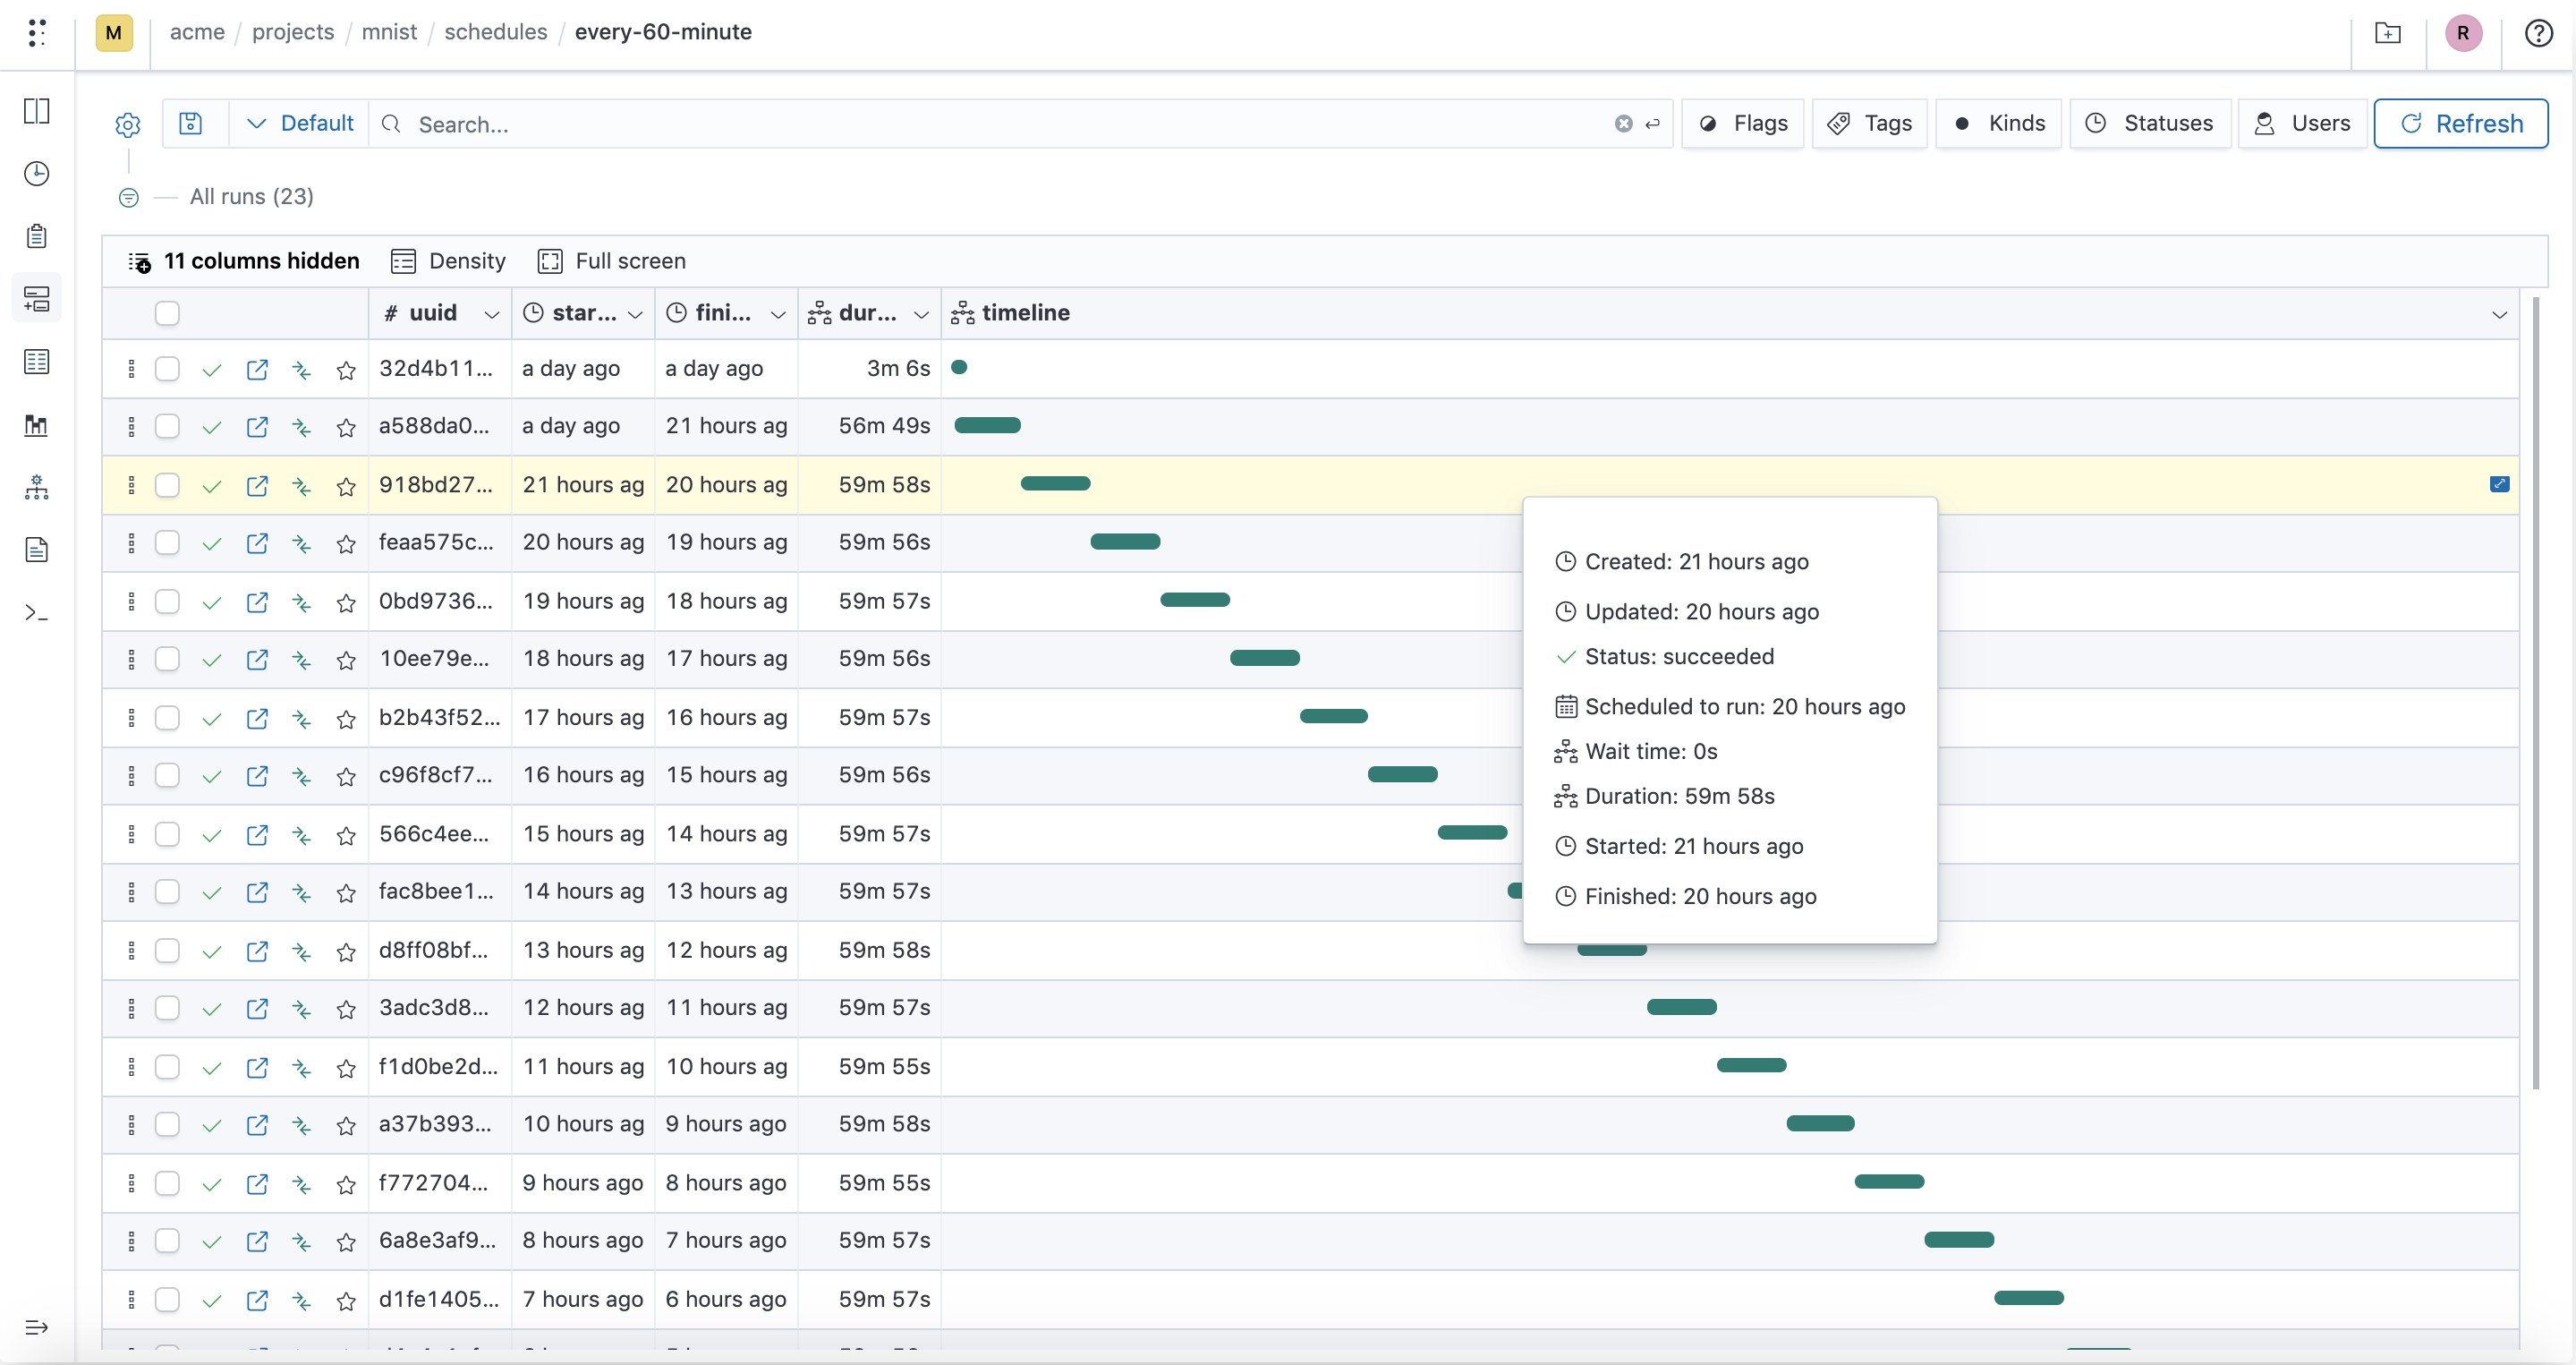Open row menu for run feaa575c
Image resolution: width=2576 pixels, height=1365 pixels.
tap(131, 543)
